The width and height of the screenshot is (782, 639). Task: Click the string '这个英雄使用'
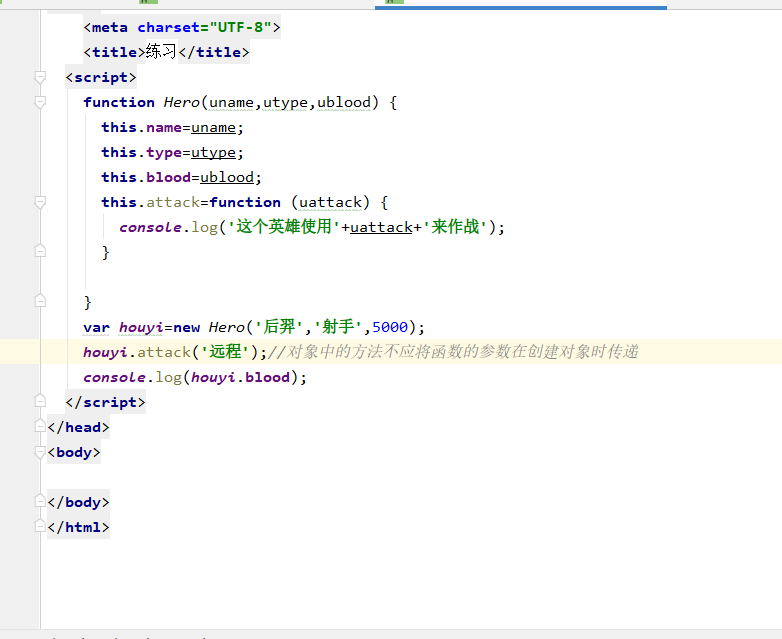click(284, 227)
